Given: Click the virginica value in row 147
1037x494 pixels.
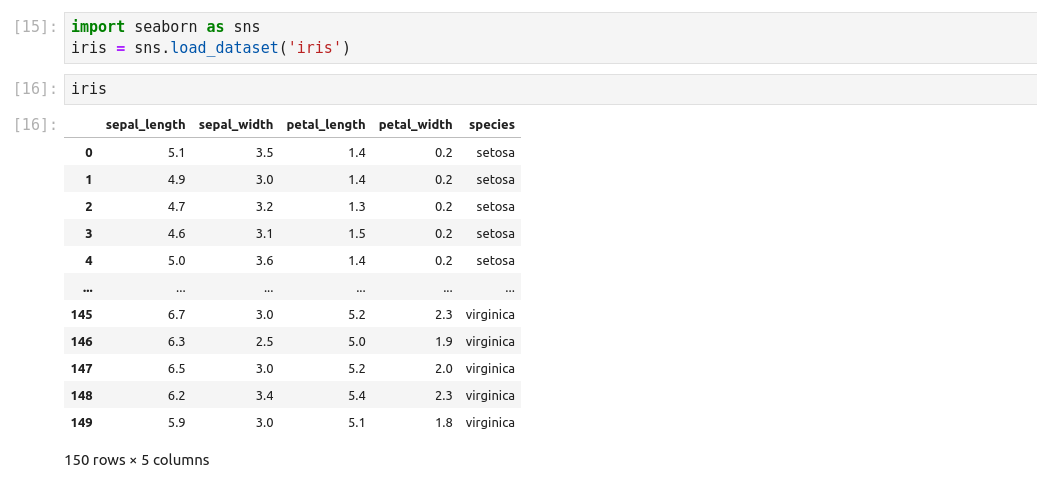Looking at the screenshot, I should pyautogui.click(x=490, y=369).
